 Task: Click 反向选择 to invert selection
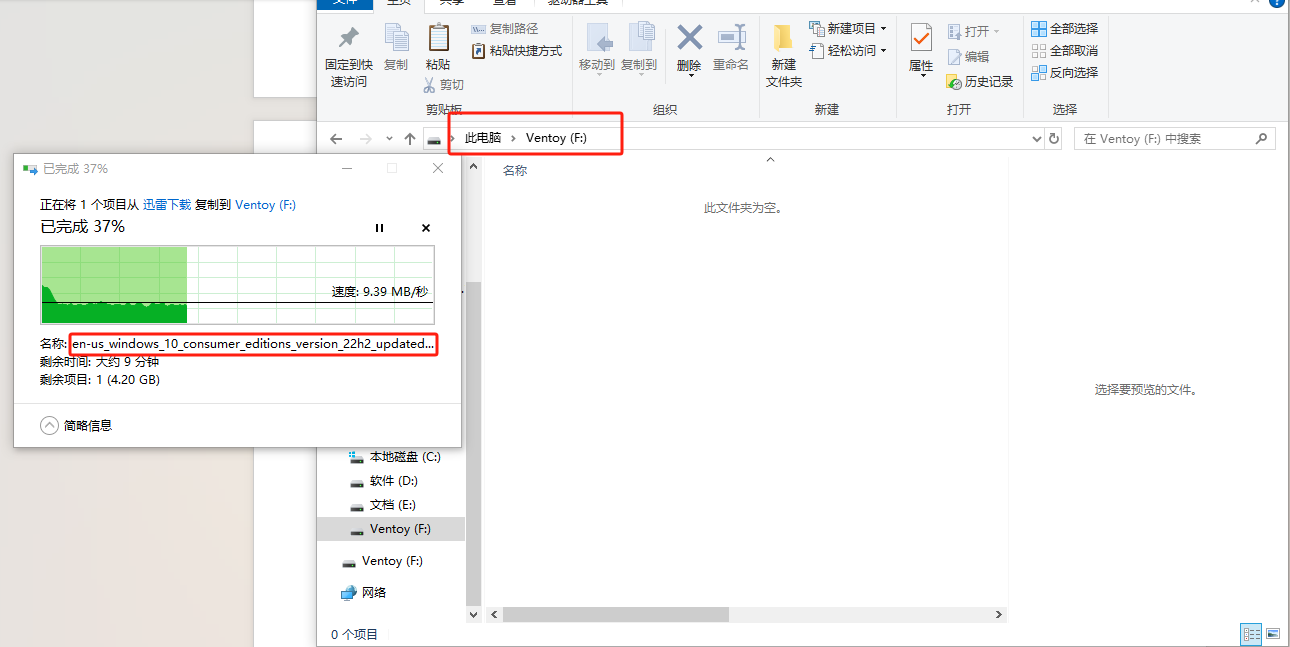point(1065,72)
